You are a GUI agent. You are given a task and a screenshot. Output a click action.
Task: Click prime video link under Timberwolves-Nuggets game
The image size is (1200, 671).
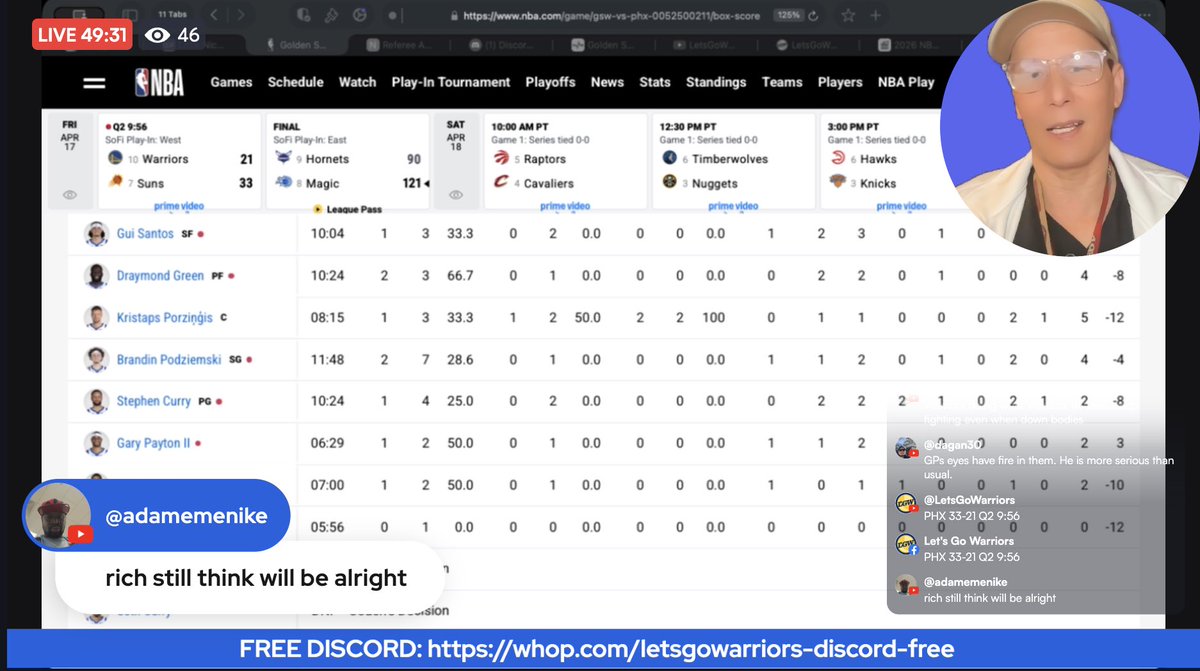coord(734,206)
